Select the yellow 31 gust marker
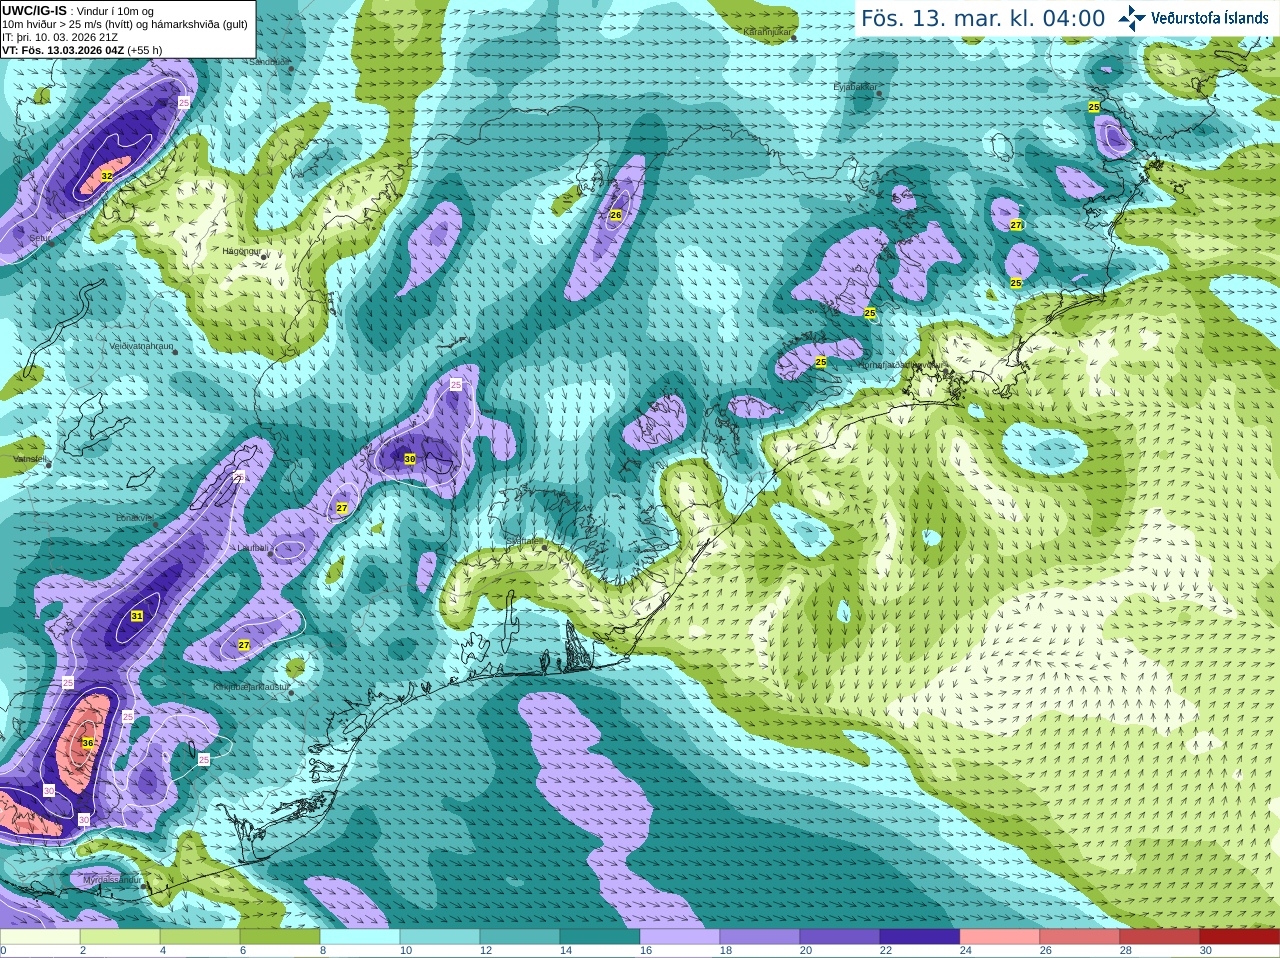1280x958 pixels. 137,616
